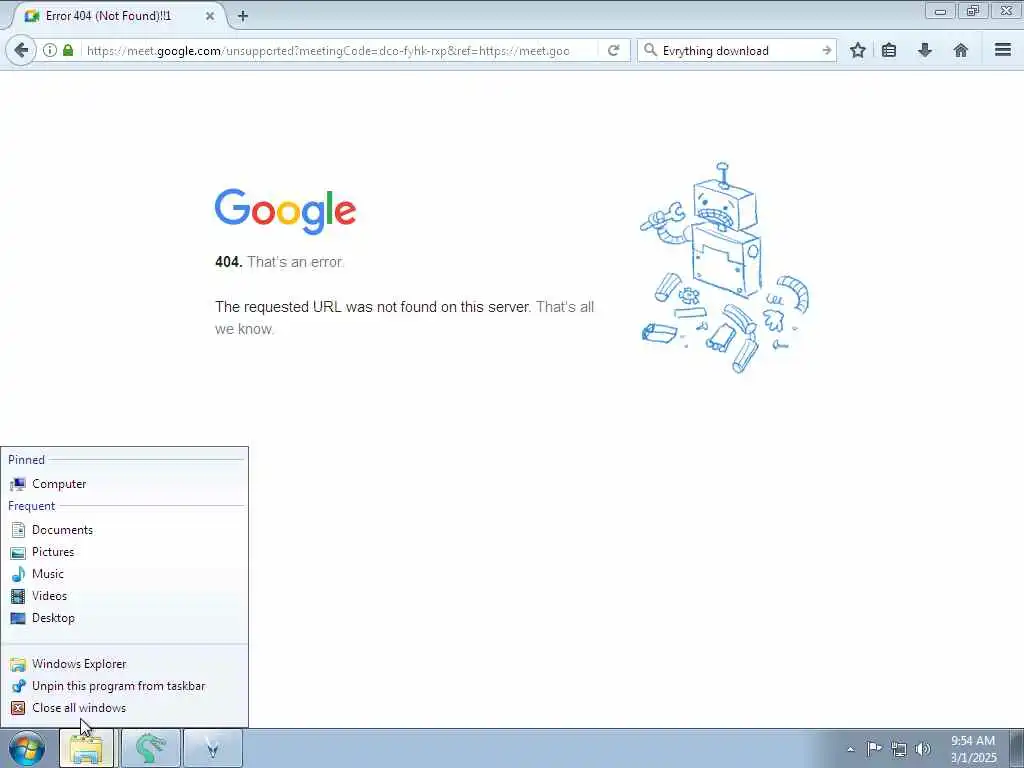Open the hamburger menu
1024x768 pixels.
1003,50
